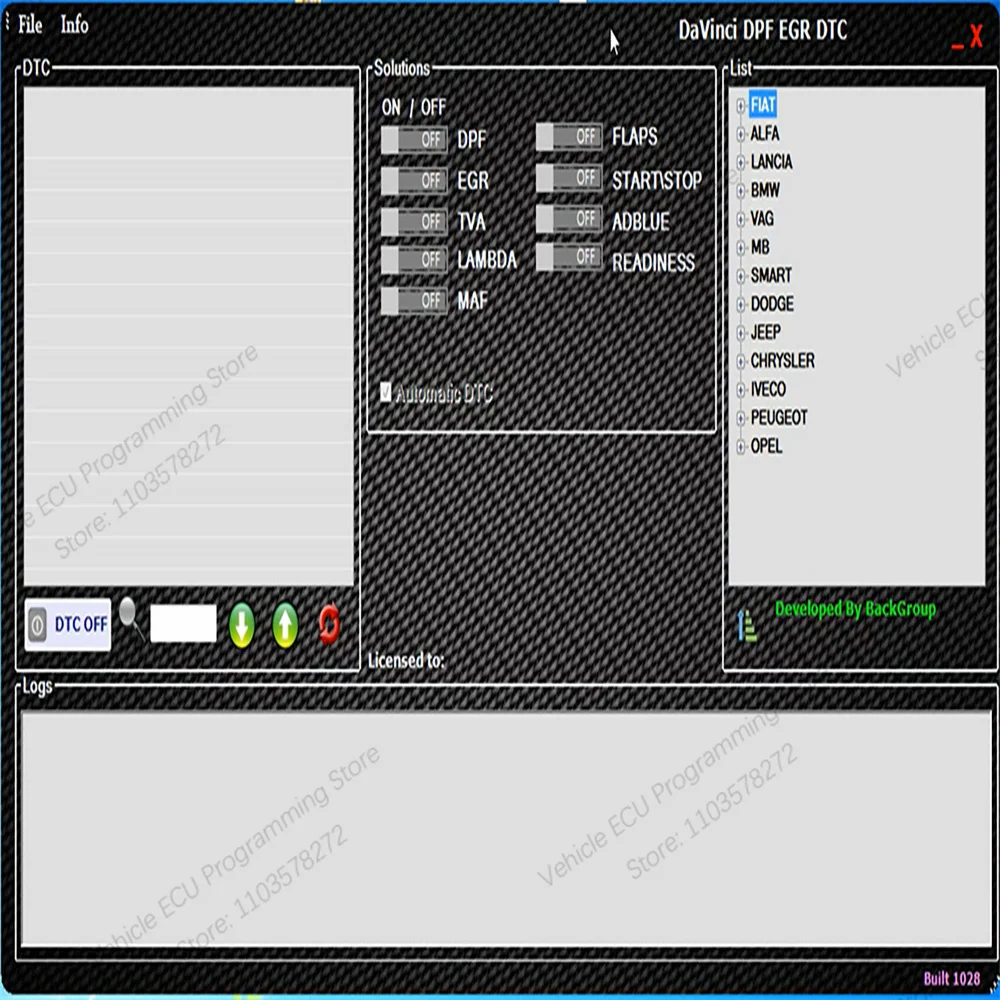Expand the BMW tree node
The height and width of the screenshot is (1000, 1000).
(740, 191)
